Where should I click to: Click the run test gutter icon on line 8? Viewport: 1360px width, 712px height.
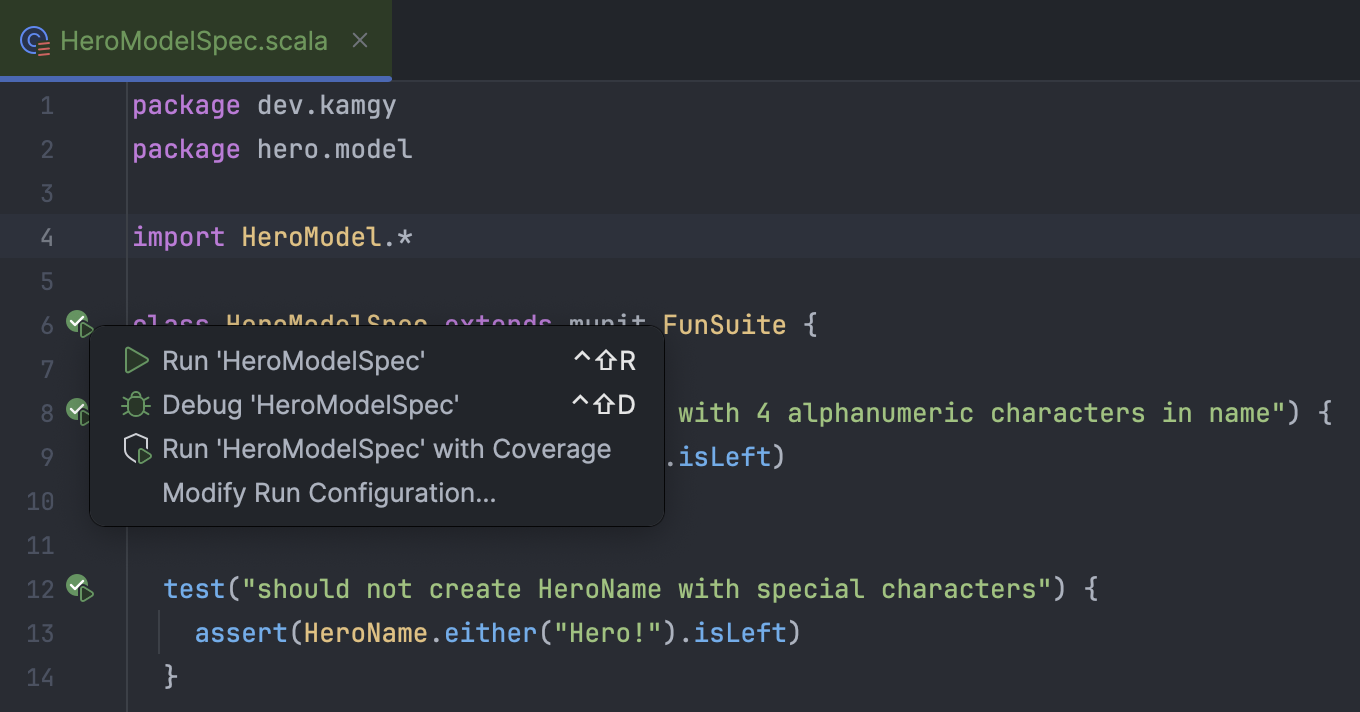pos(79,411)
